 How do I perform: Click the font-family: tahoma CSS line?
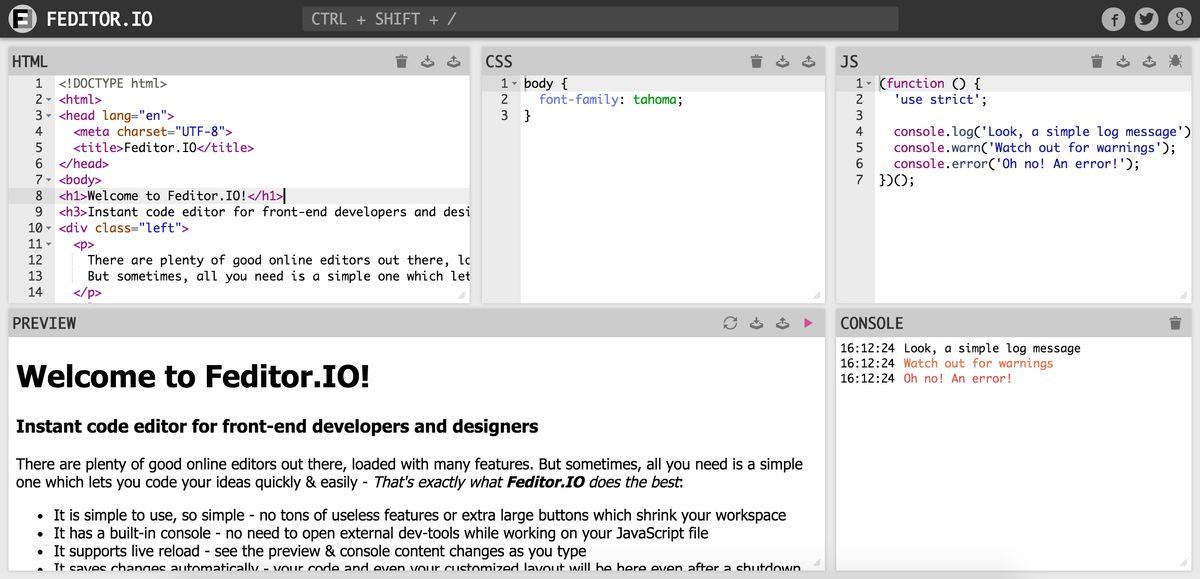coord(611,100)
